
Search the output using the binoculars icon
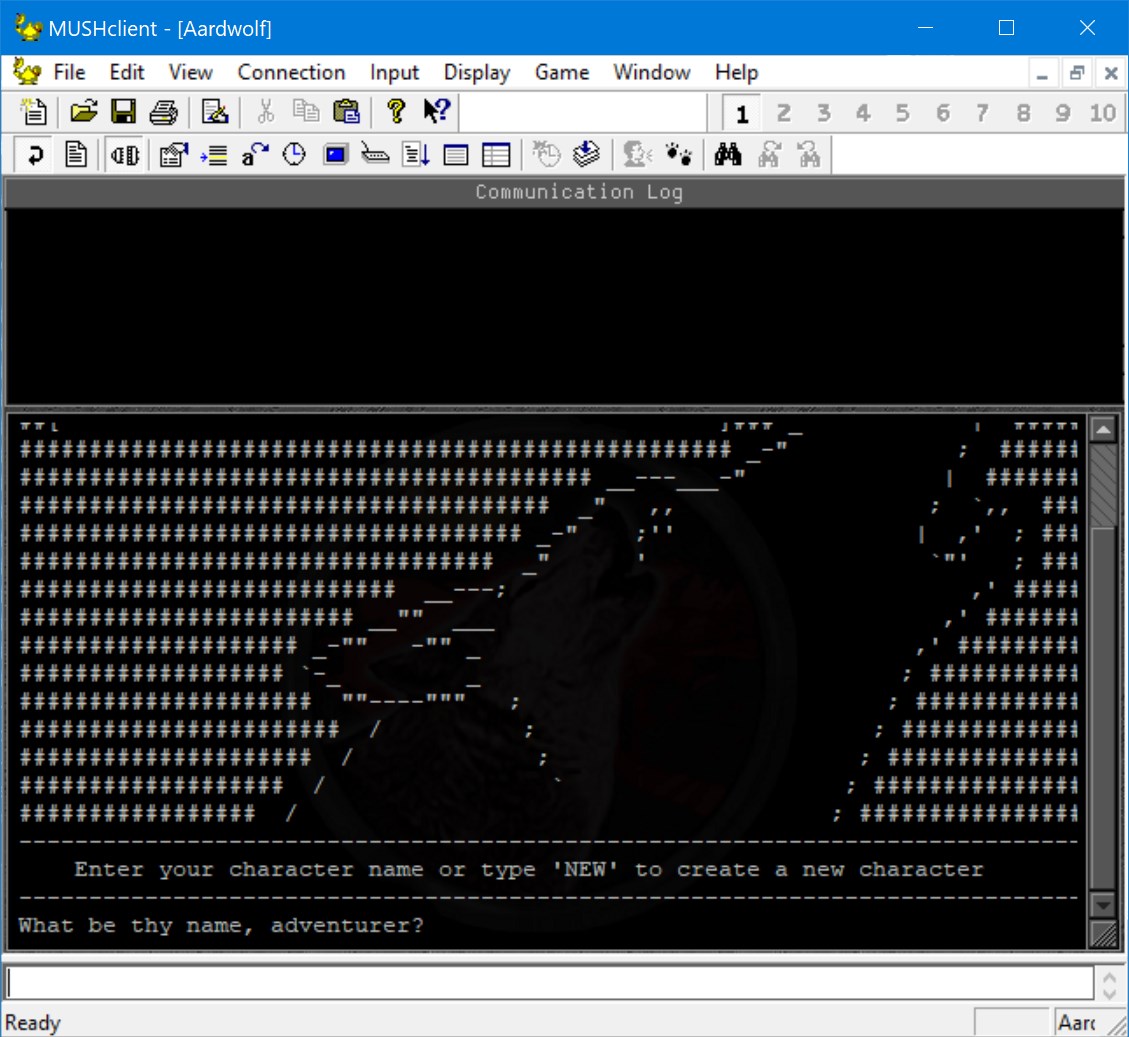[x=729, y=154]
